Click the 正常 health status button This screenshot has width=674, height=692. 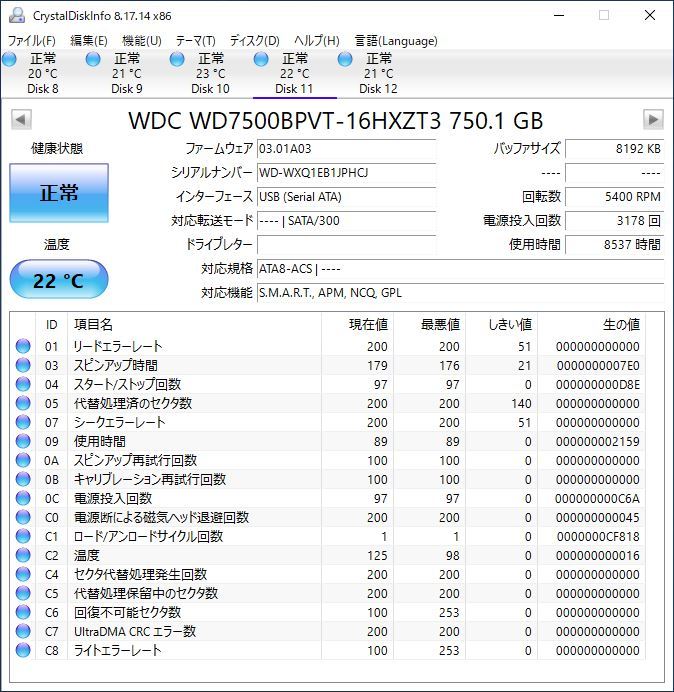(x=59, y=193)
